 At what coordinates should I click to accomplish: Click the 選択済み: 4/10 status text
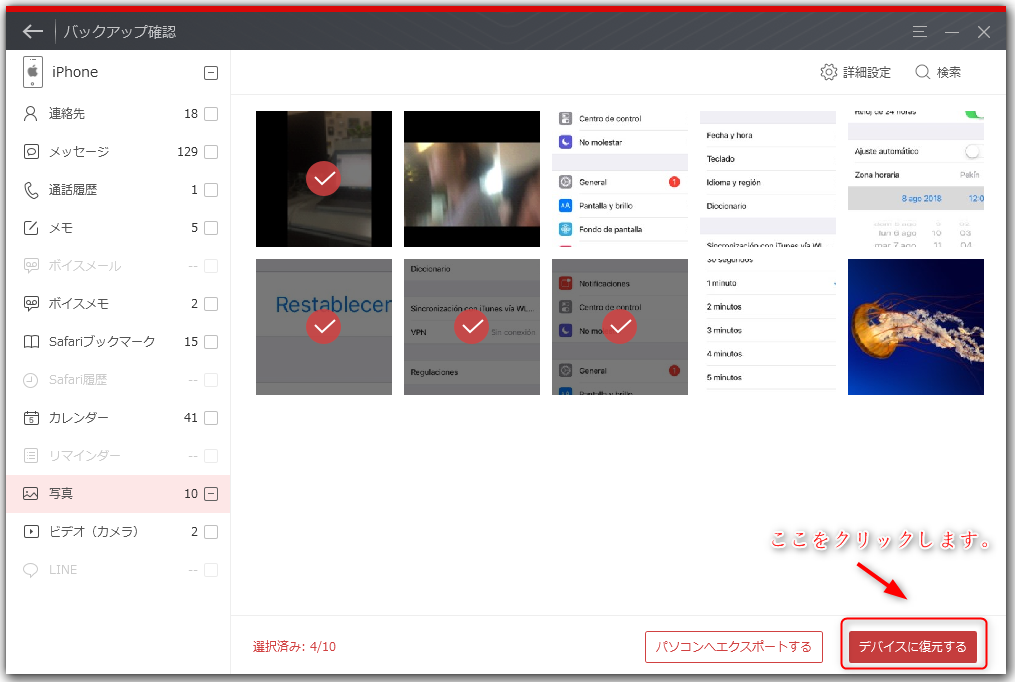[294, 646]
